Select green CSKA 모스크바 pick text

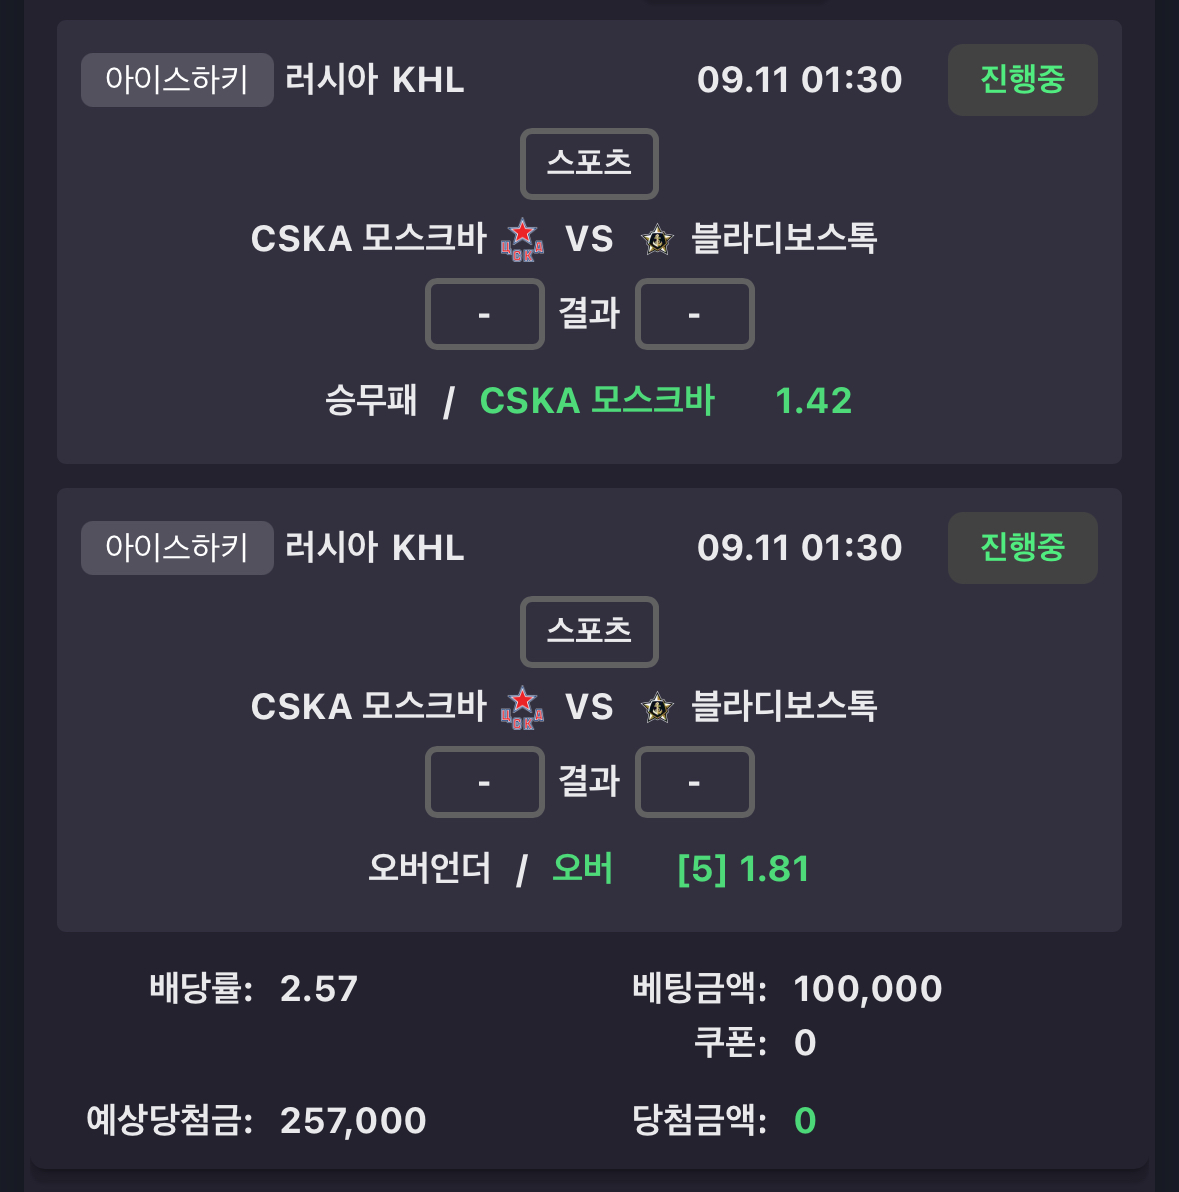click(x=597, y=401)
